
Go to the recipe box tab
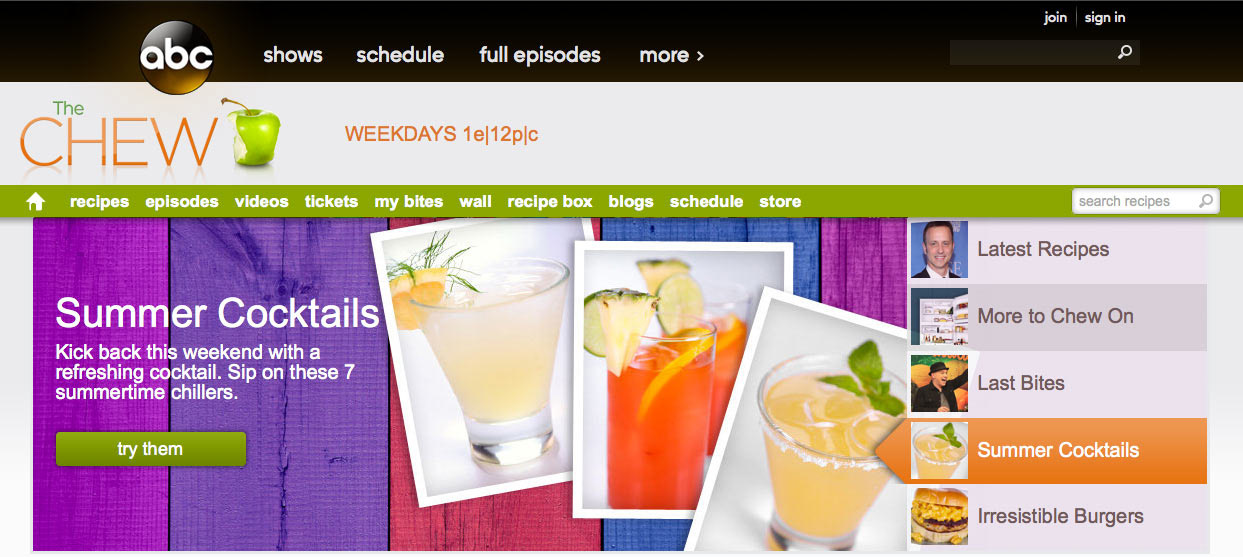(550, 201)
